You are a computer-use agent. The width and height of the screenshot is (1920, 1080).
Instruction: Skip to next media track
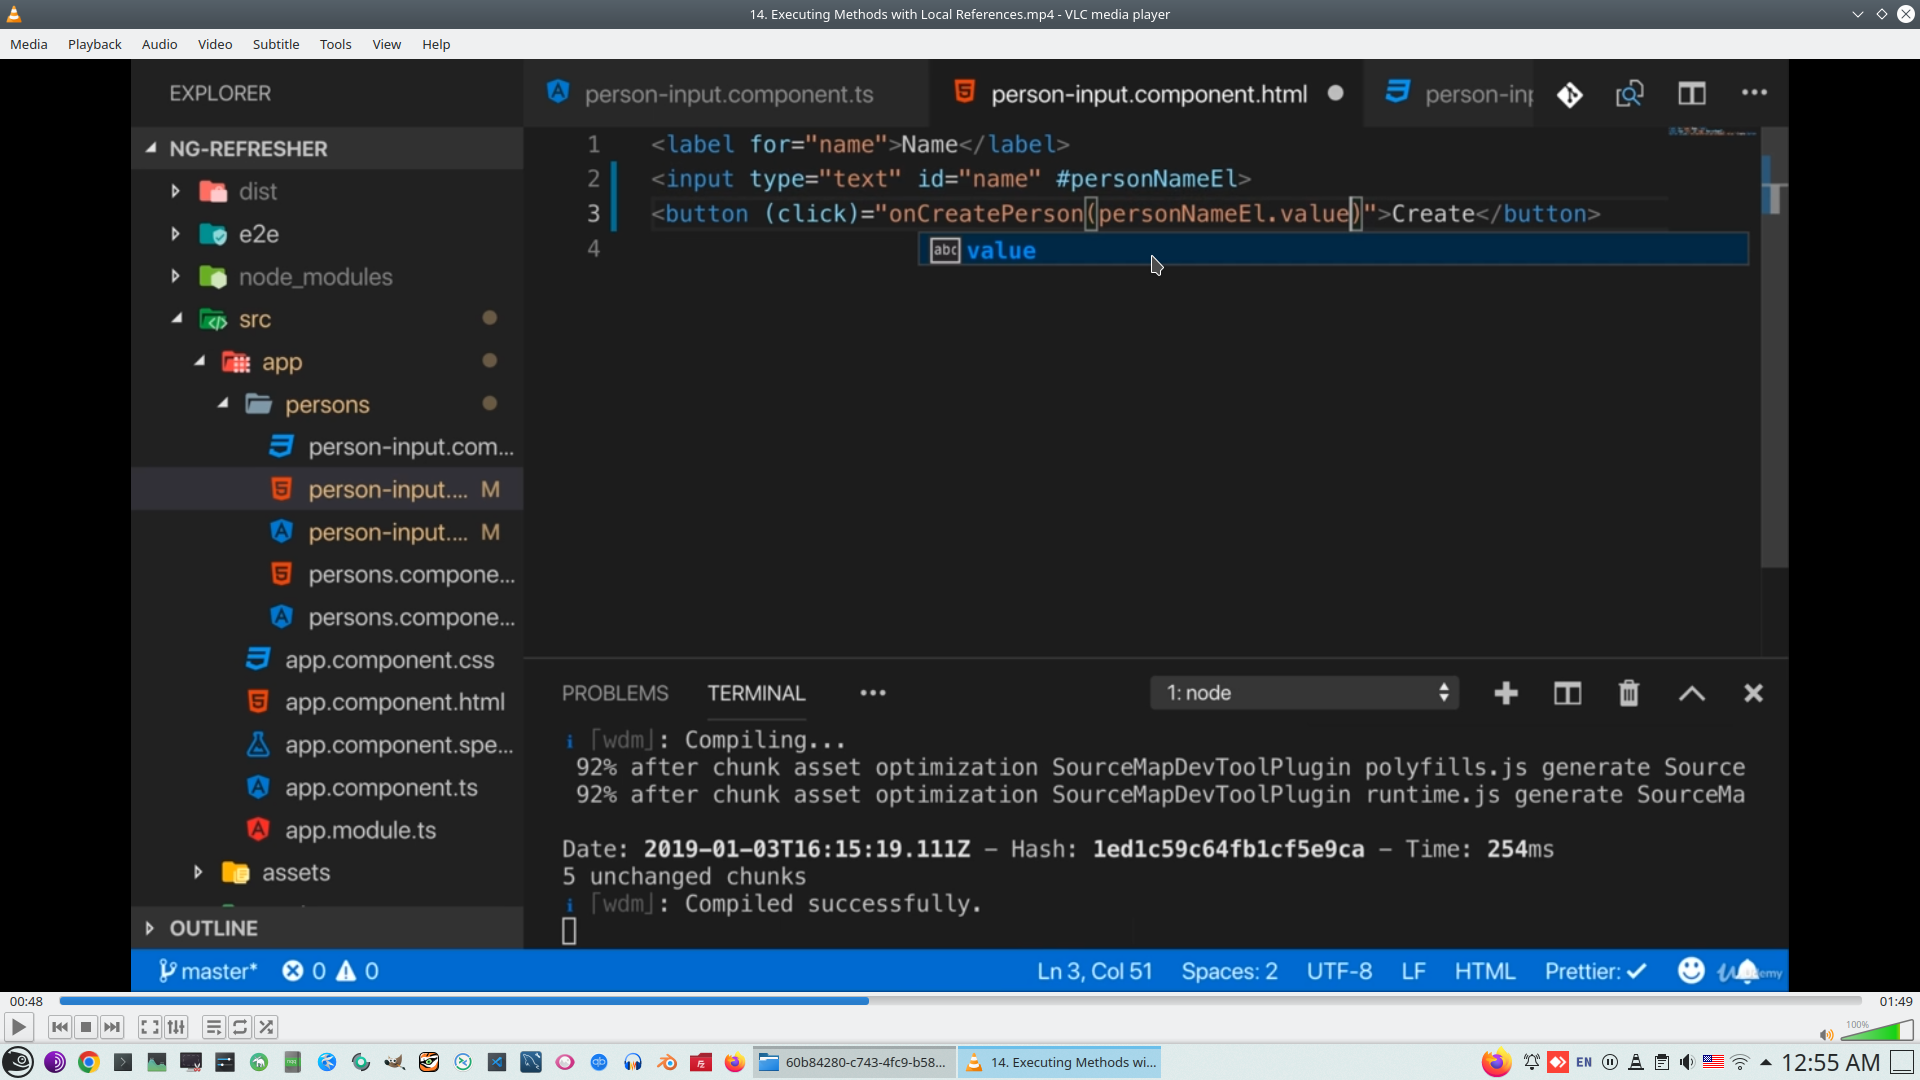(112, 1027)
